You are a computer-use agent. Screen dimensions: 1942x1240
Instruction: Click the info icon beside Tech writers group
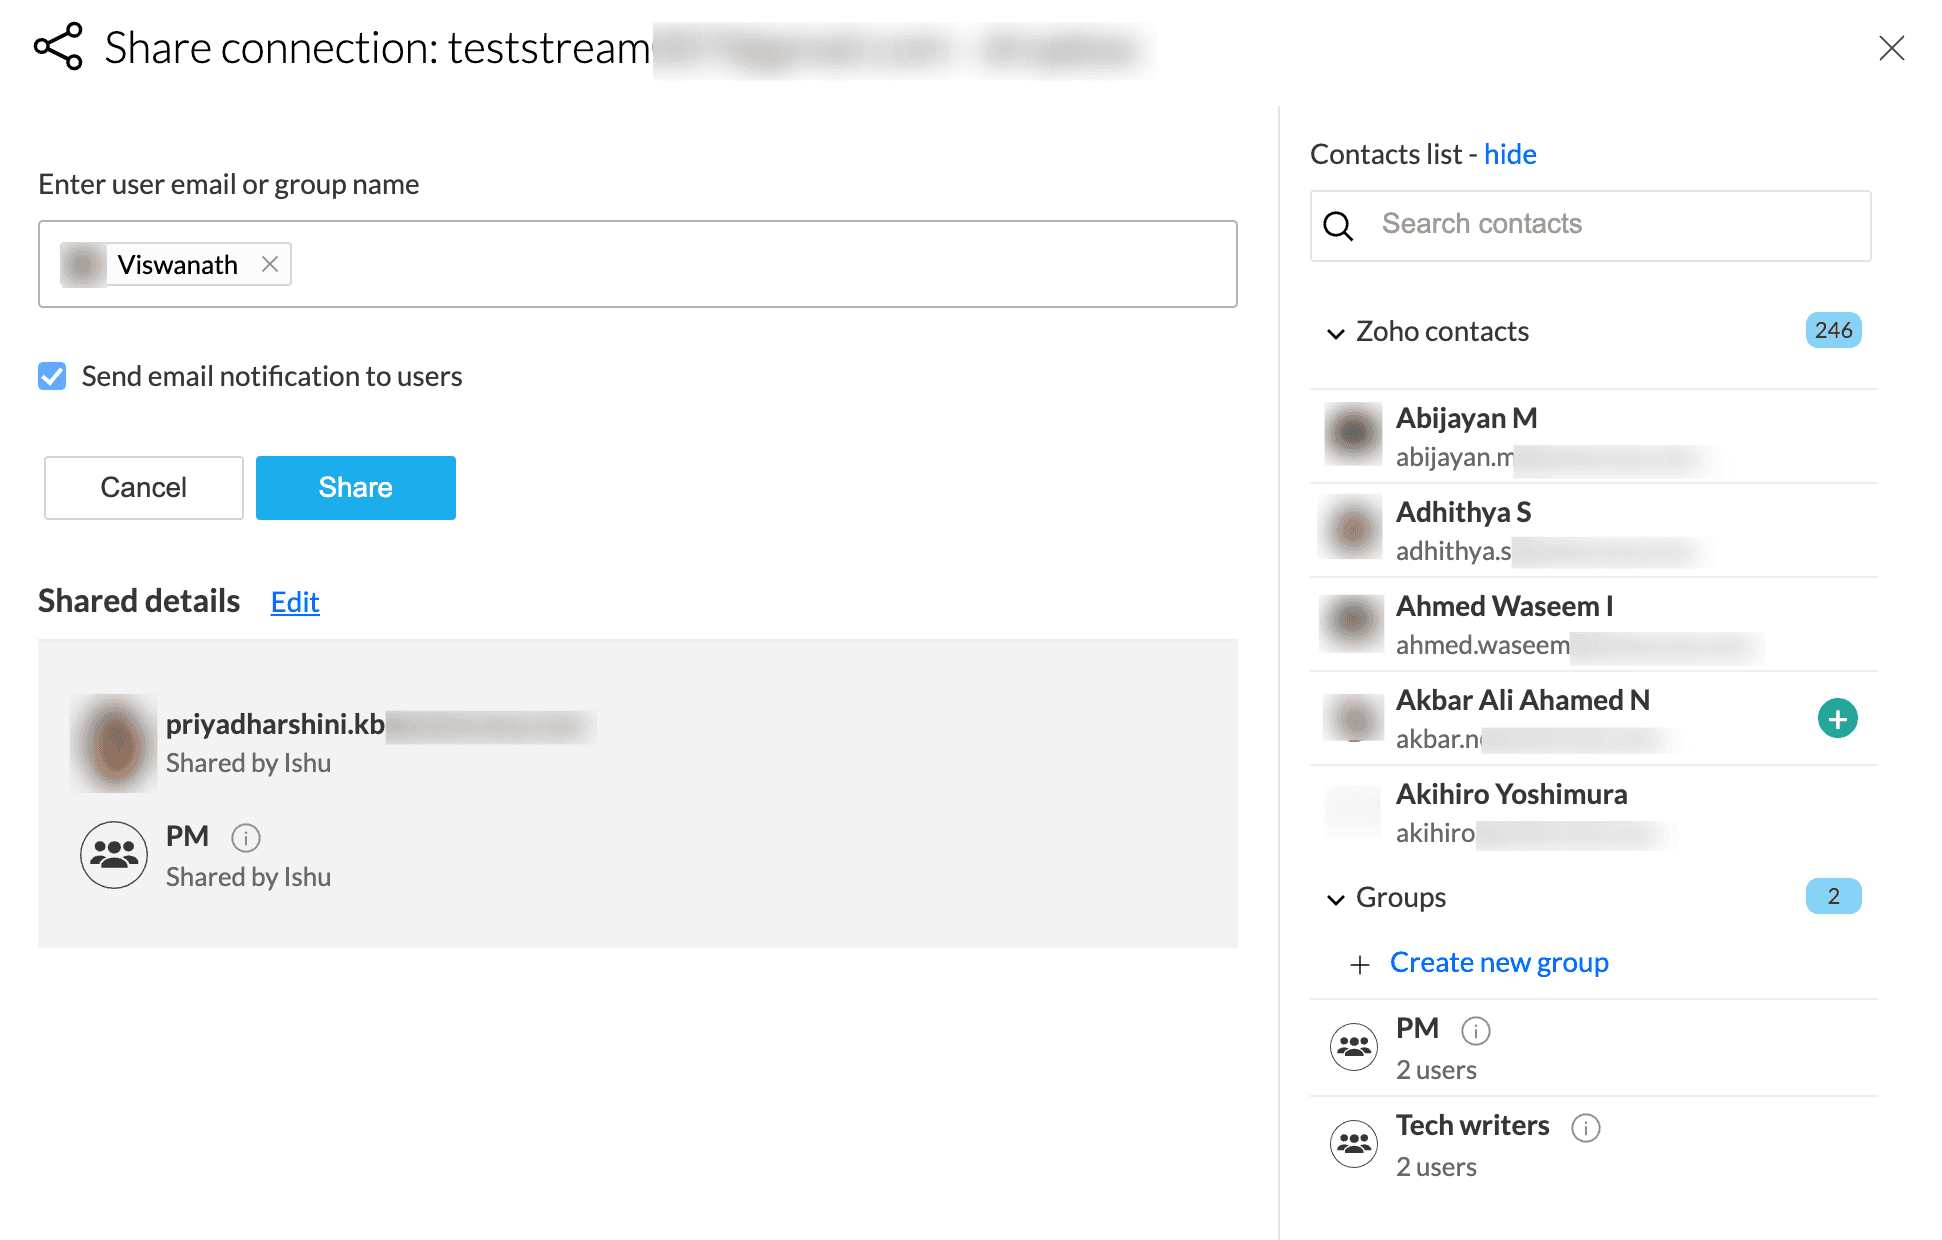(1585, 1127)
